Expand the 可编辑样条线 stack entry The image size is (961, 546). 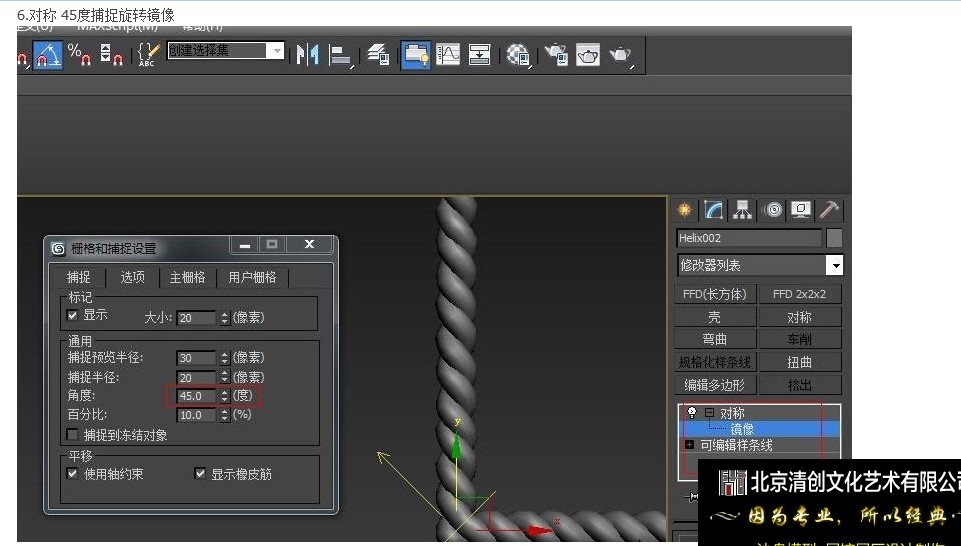point(689,445)
